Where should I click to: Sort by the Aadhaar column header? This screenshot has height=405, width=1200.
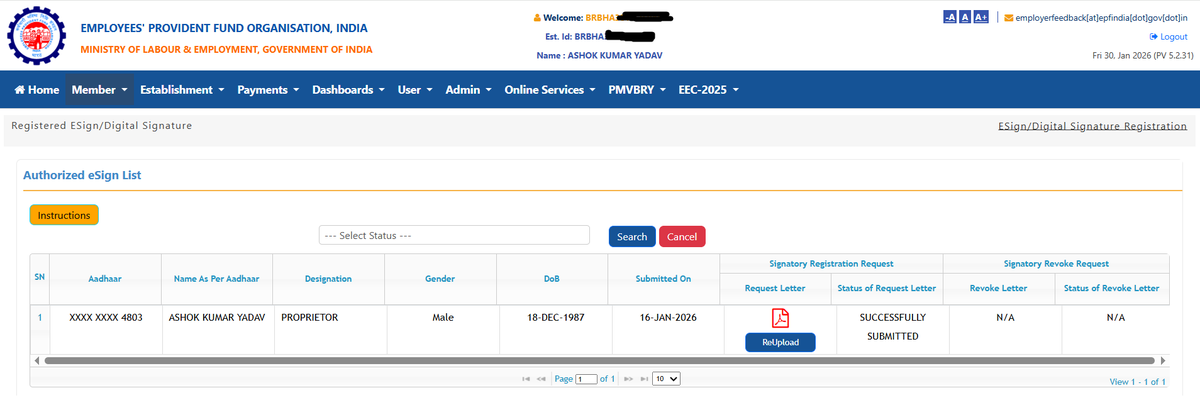[104, 279]
